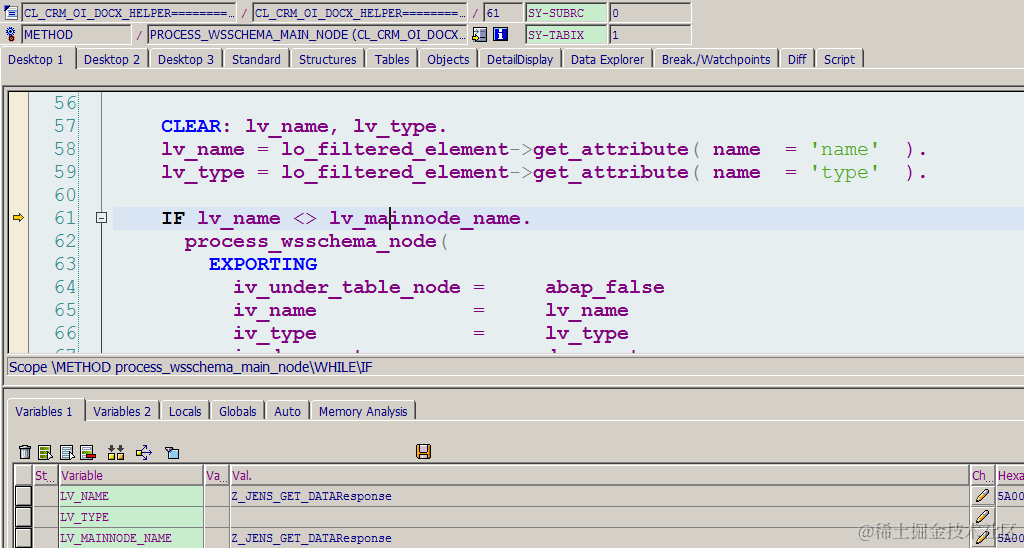Open the Tables tab

click(x=392, y=59)
